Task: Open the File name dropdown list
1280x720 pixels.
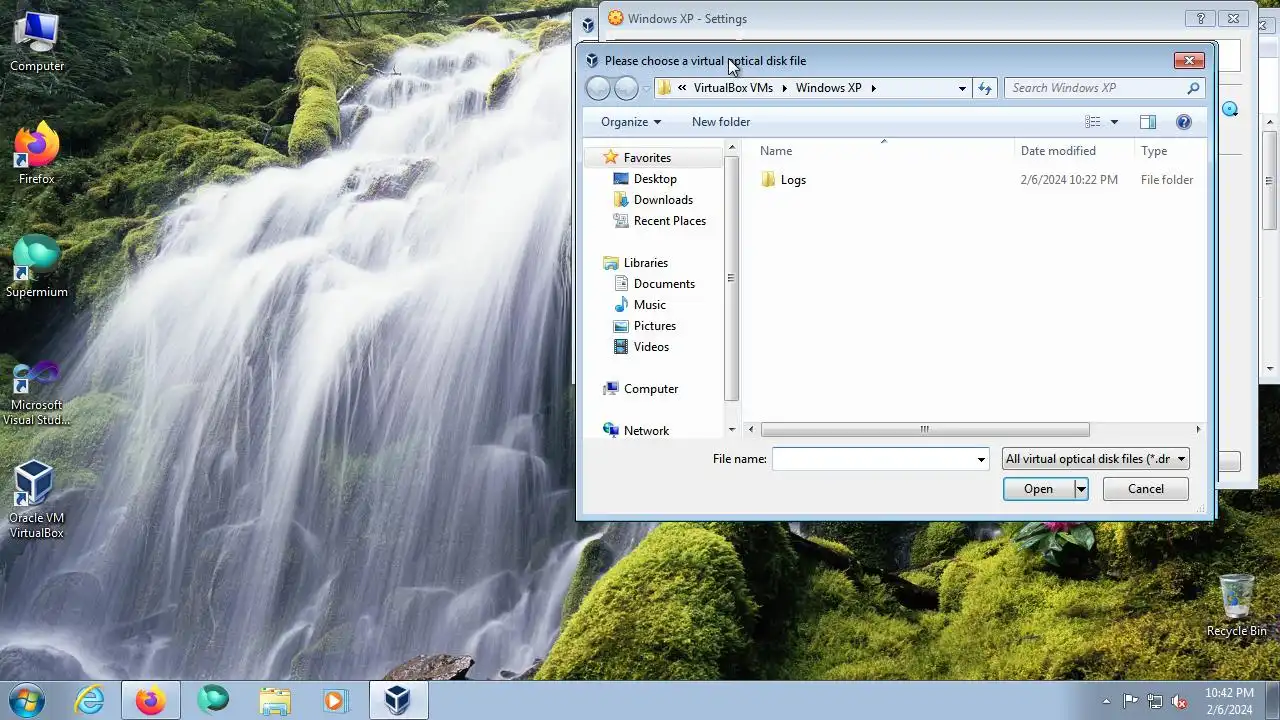Action: 981,459
